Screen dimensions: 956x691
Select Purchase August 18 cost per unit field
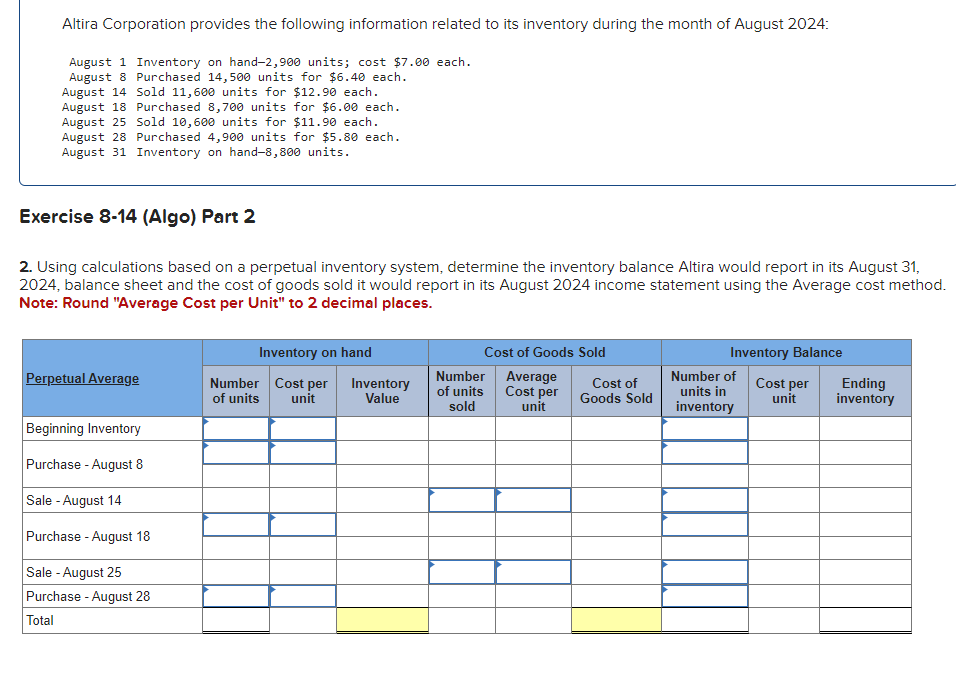click(x=302, y=525)
